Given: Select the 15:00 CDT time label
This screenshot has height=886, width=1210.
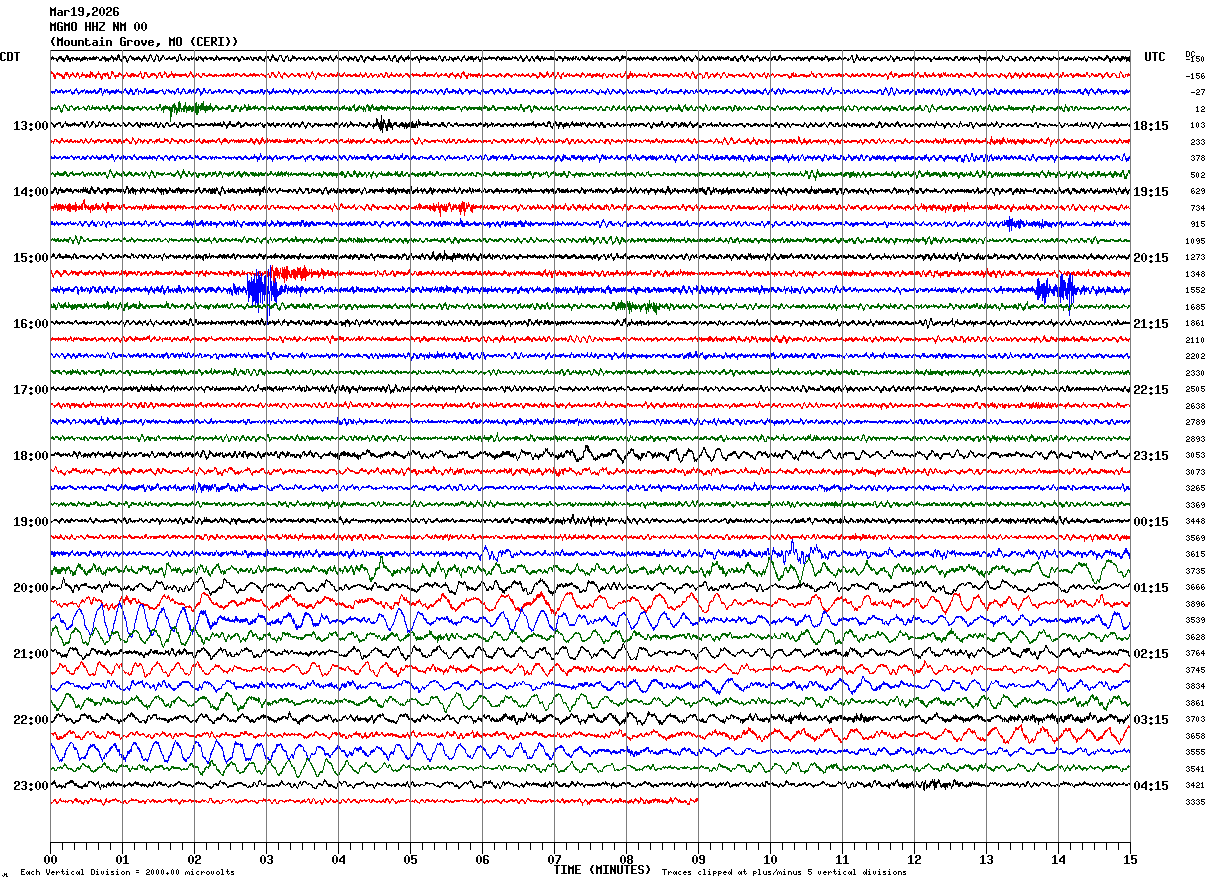Looking at the screenshot, I should (30, 258).
